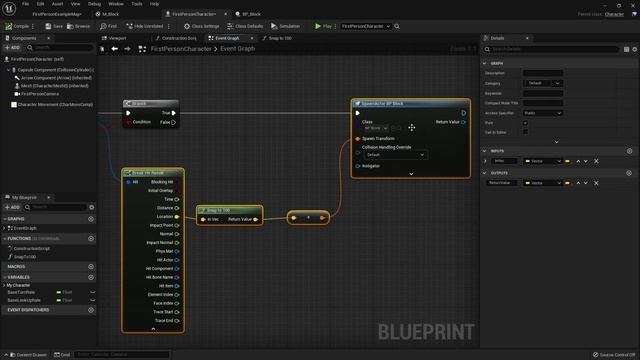The image size is (640, 360).
Task: Open the Access Specifier dropdown
Action: [x=543, y=113]
